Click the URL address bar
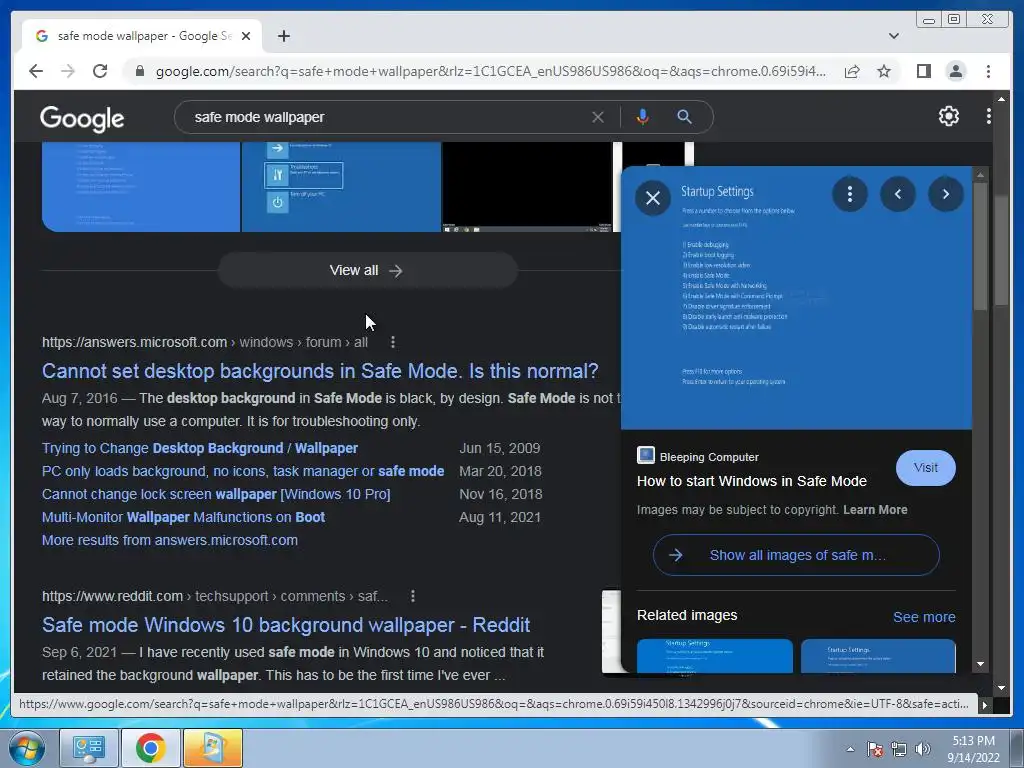This screenshot has width=1024, height=768. 490,71
